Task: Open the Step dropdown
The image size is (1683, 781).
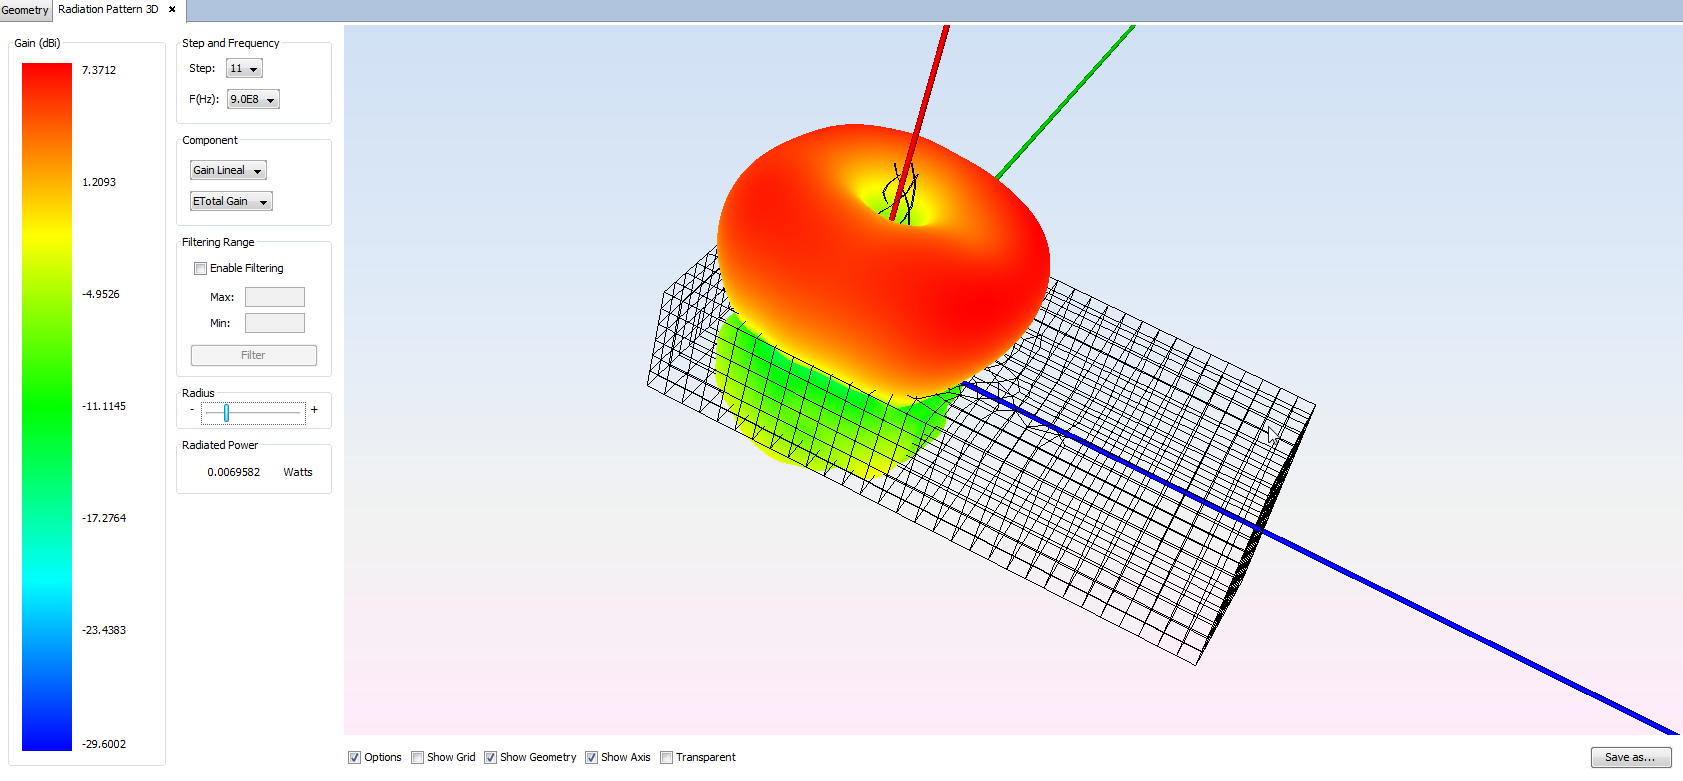Action: coord(244,69)
